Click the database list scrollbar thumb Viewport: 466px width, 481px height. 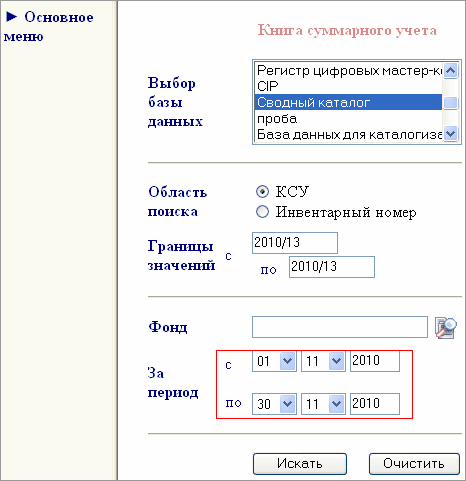(x=451, y=103)
